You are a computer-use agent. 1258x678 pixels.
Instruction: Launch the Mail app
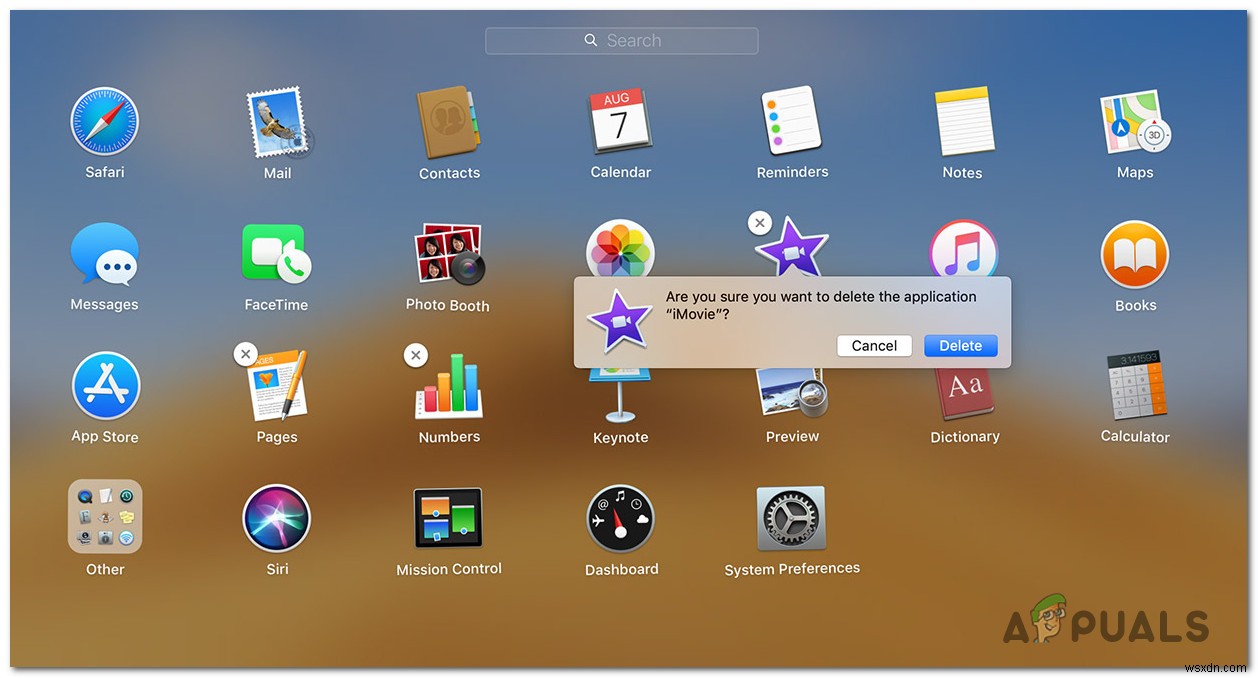278,122
